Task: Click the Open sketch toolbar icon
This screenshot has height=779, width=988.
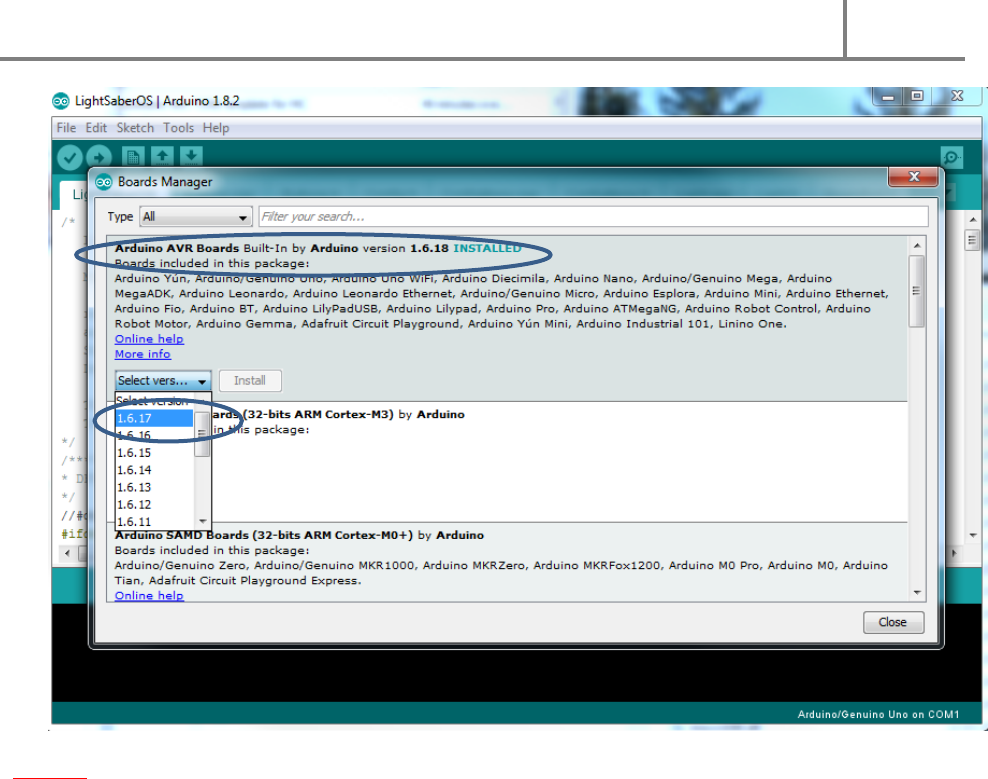Action: pyautogui.click(x=162, y=157)
